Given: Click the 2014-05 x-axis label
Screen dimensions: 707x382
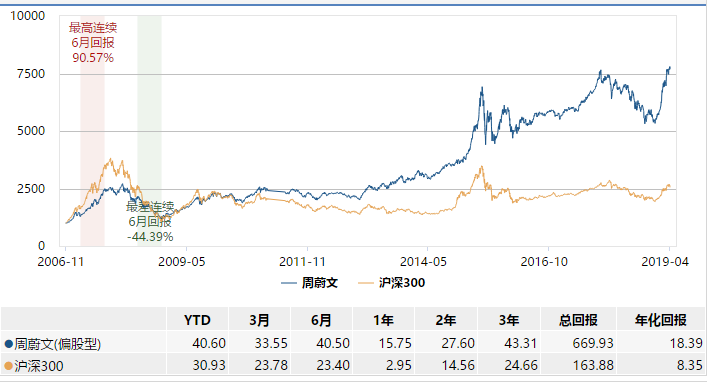Looking at the screenshot, I should pos(423,262).
